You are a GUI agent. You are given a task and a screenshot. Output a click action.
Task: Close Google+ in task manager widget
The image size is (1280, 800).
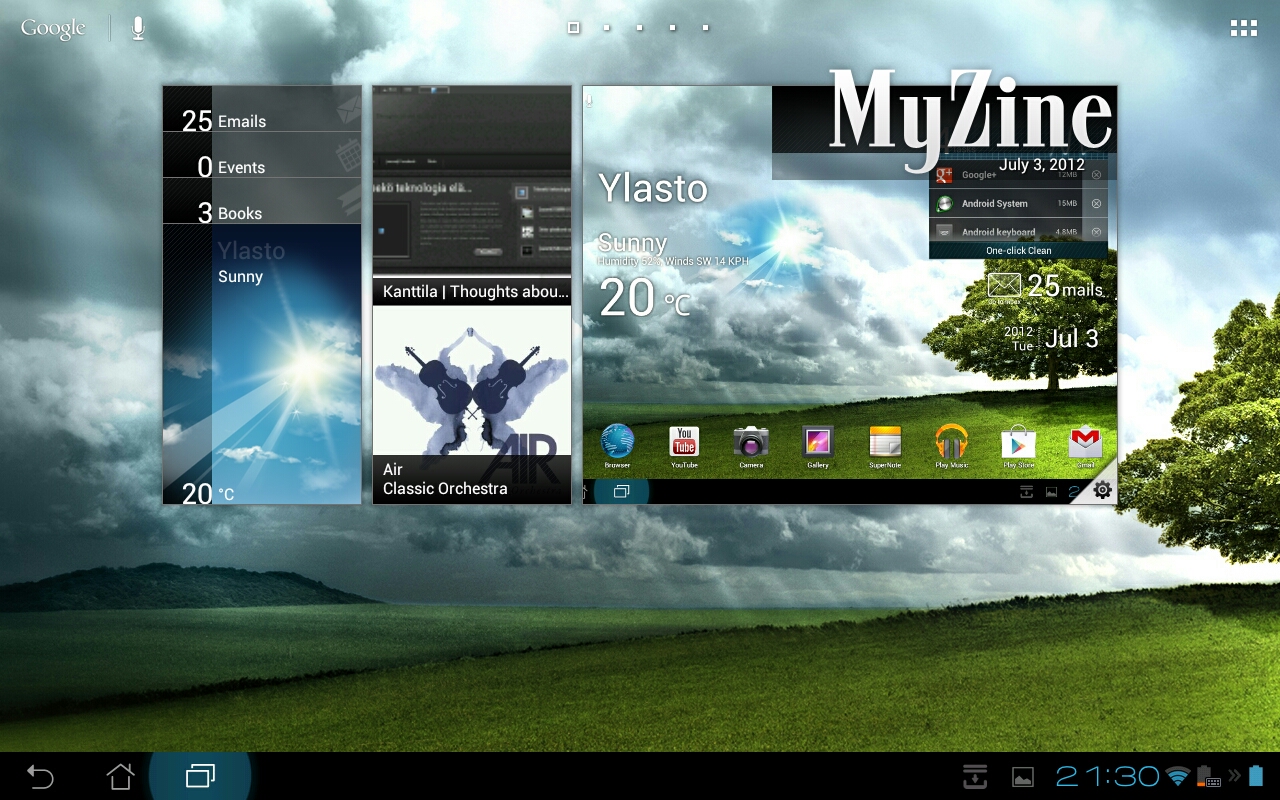(1096, 175)
